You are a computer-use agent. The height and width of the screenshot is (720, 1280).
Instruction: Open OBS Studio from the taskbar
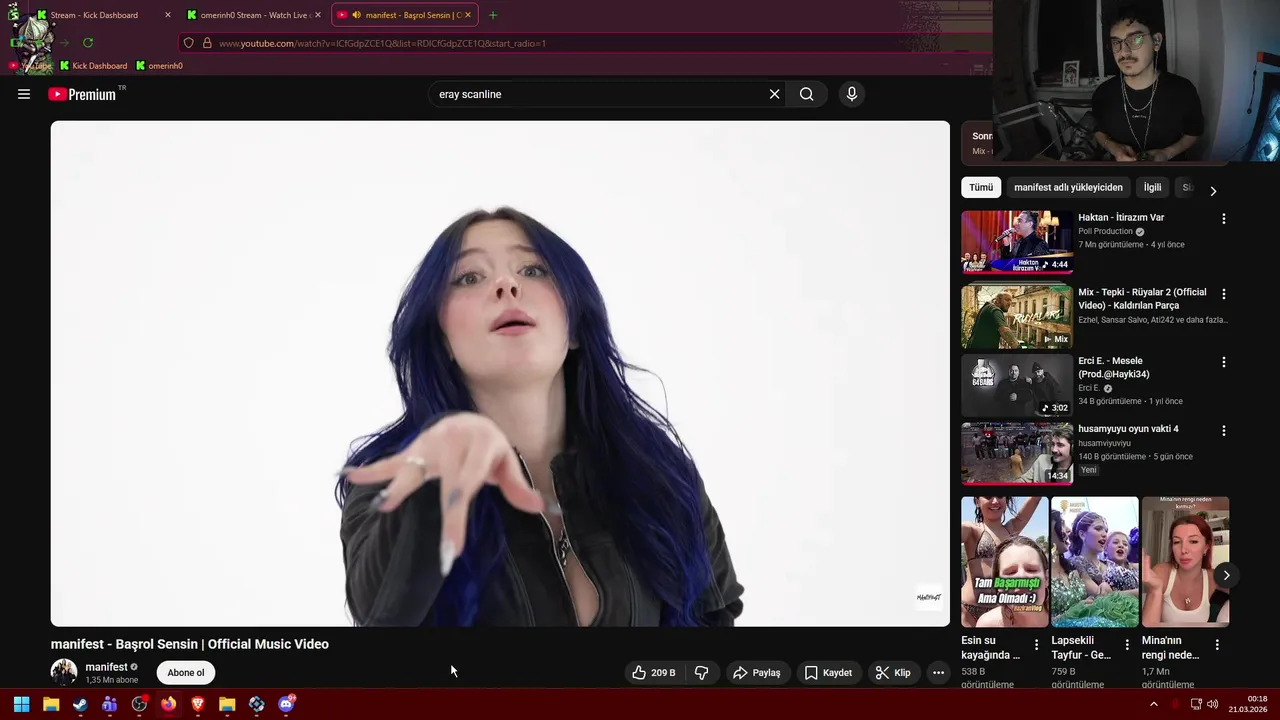[139, 704]
